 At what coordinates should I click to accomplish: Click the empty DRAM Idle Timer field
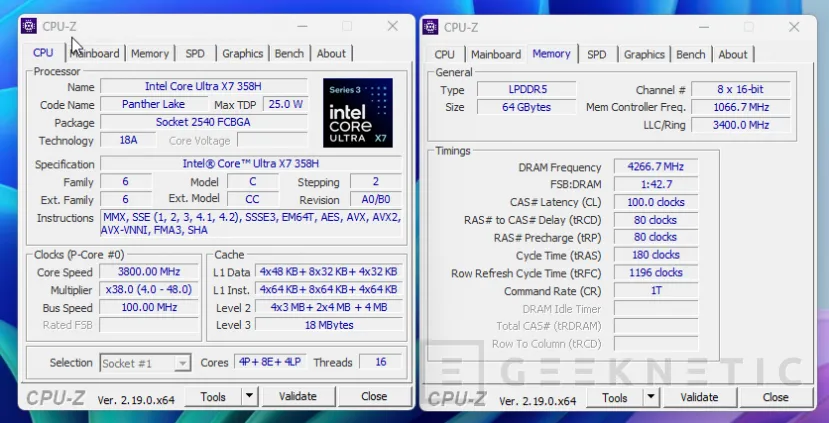(656, 309)
